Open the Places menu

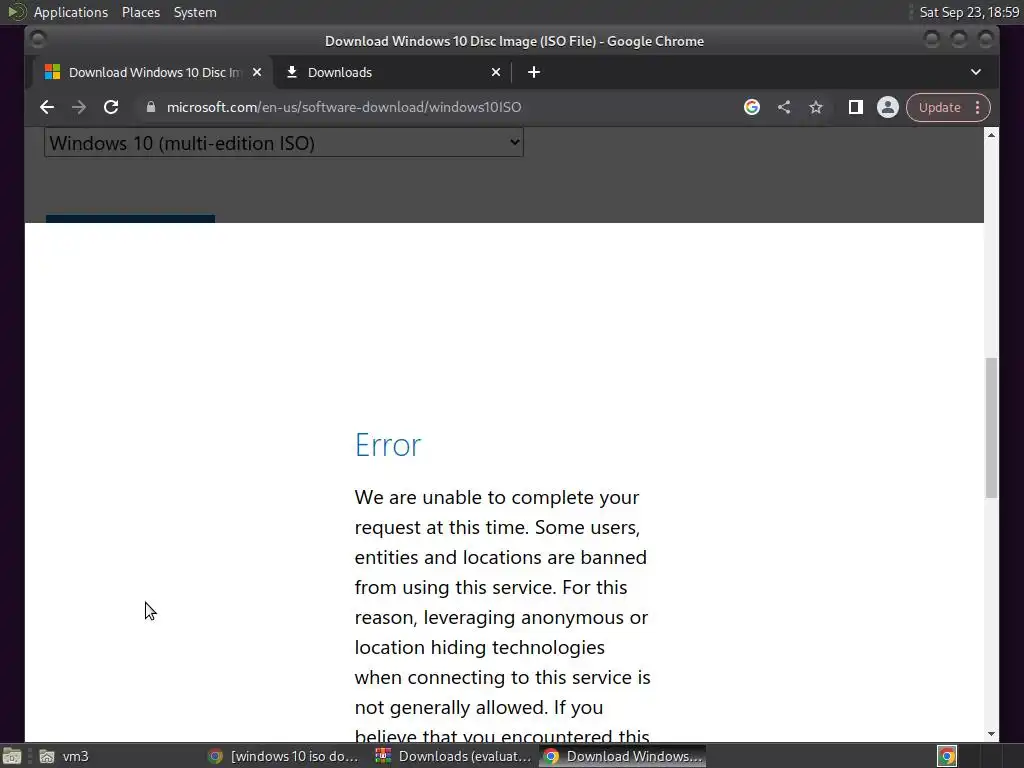coord(140,12)
